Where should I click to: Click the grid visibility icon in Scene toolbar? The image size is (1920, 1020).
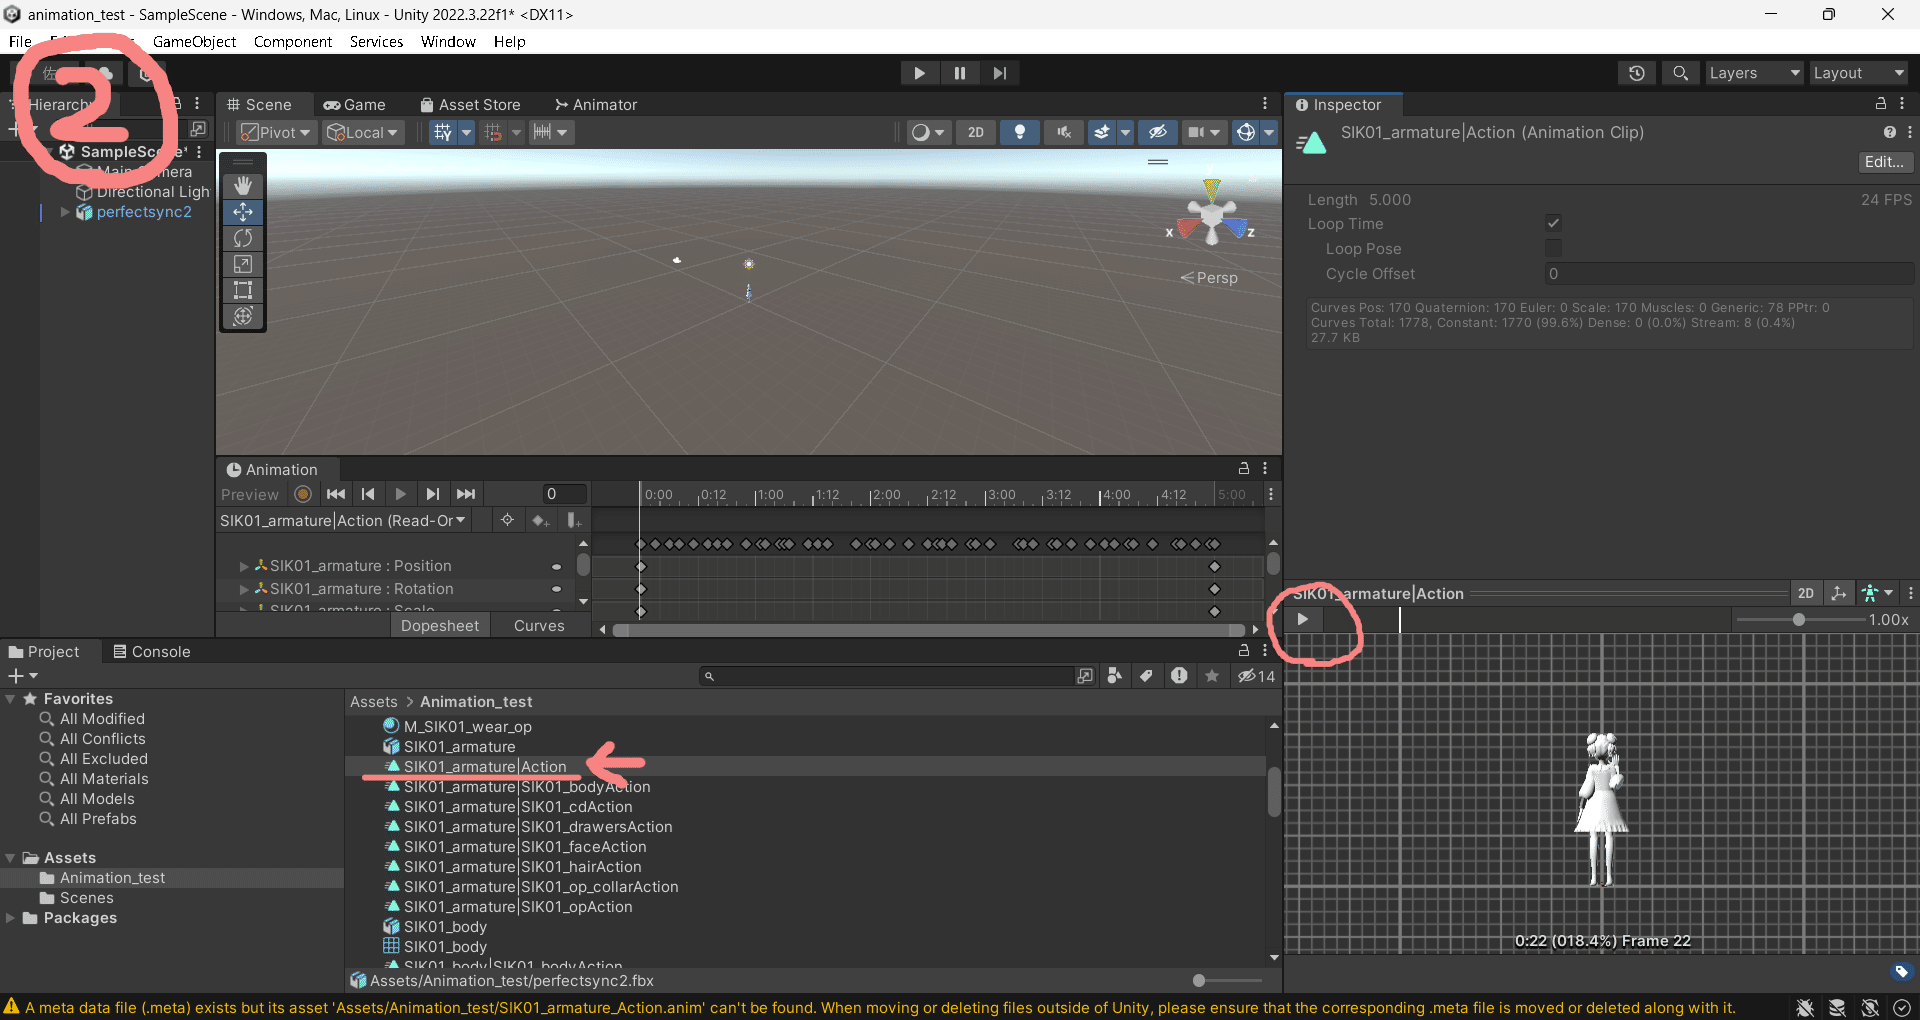[x=444, y=131]
